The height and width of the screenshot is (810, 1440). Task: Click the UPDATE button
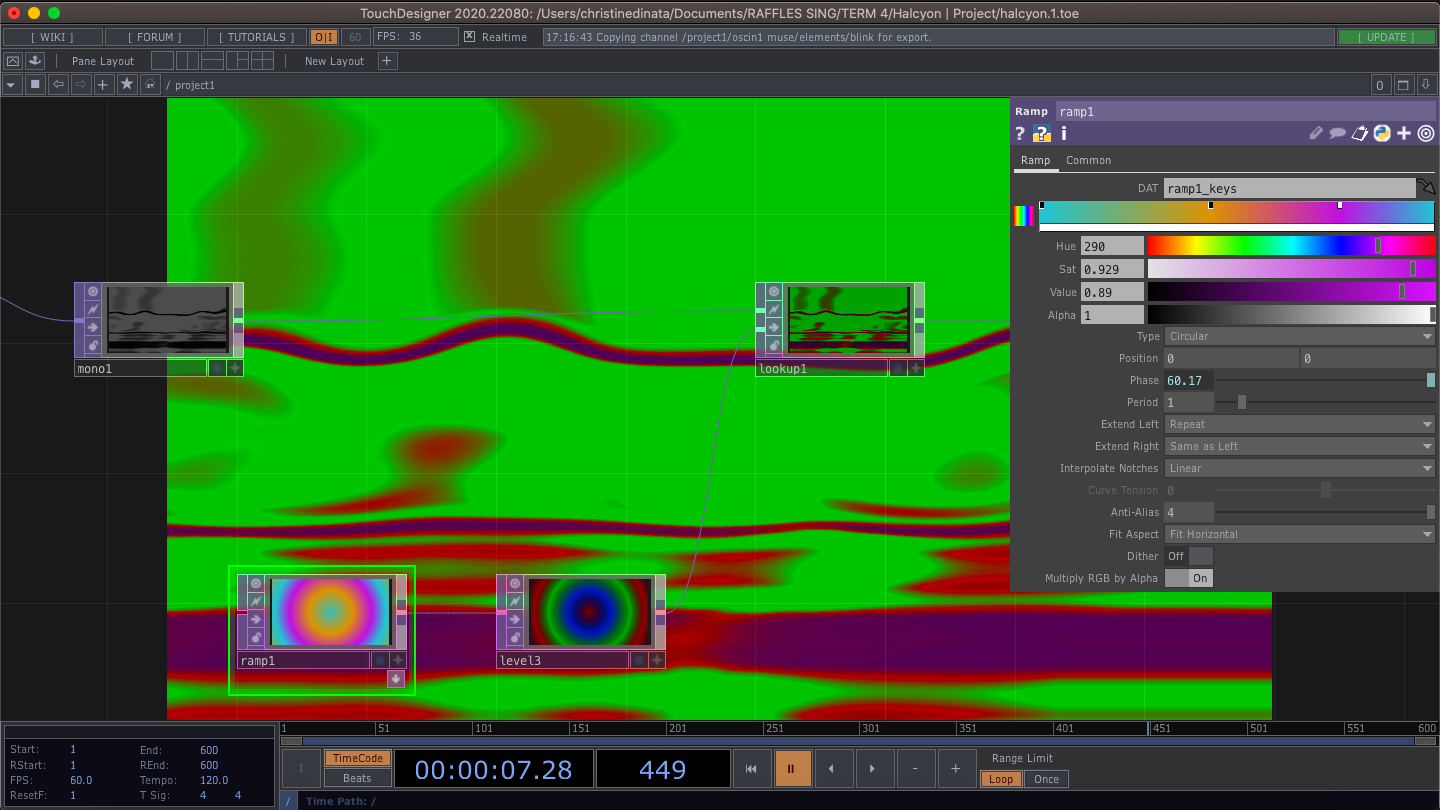(x=1386, y=36)
